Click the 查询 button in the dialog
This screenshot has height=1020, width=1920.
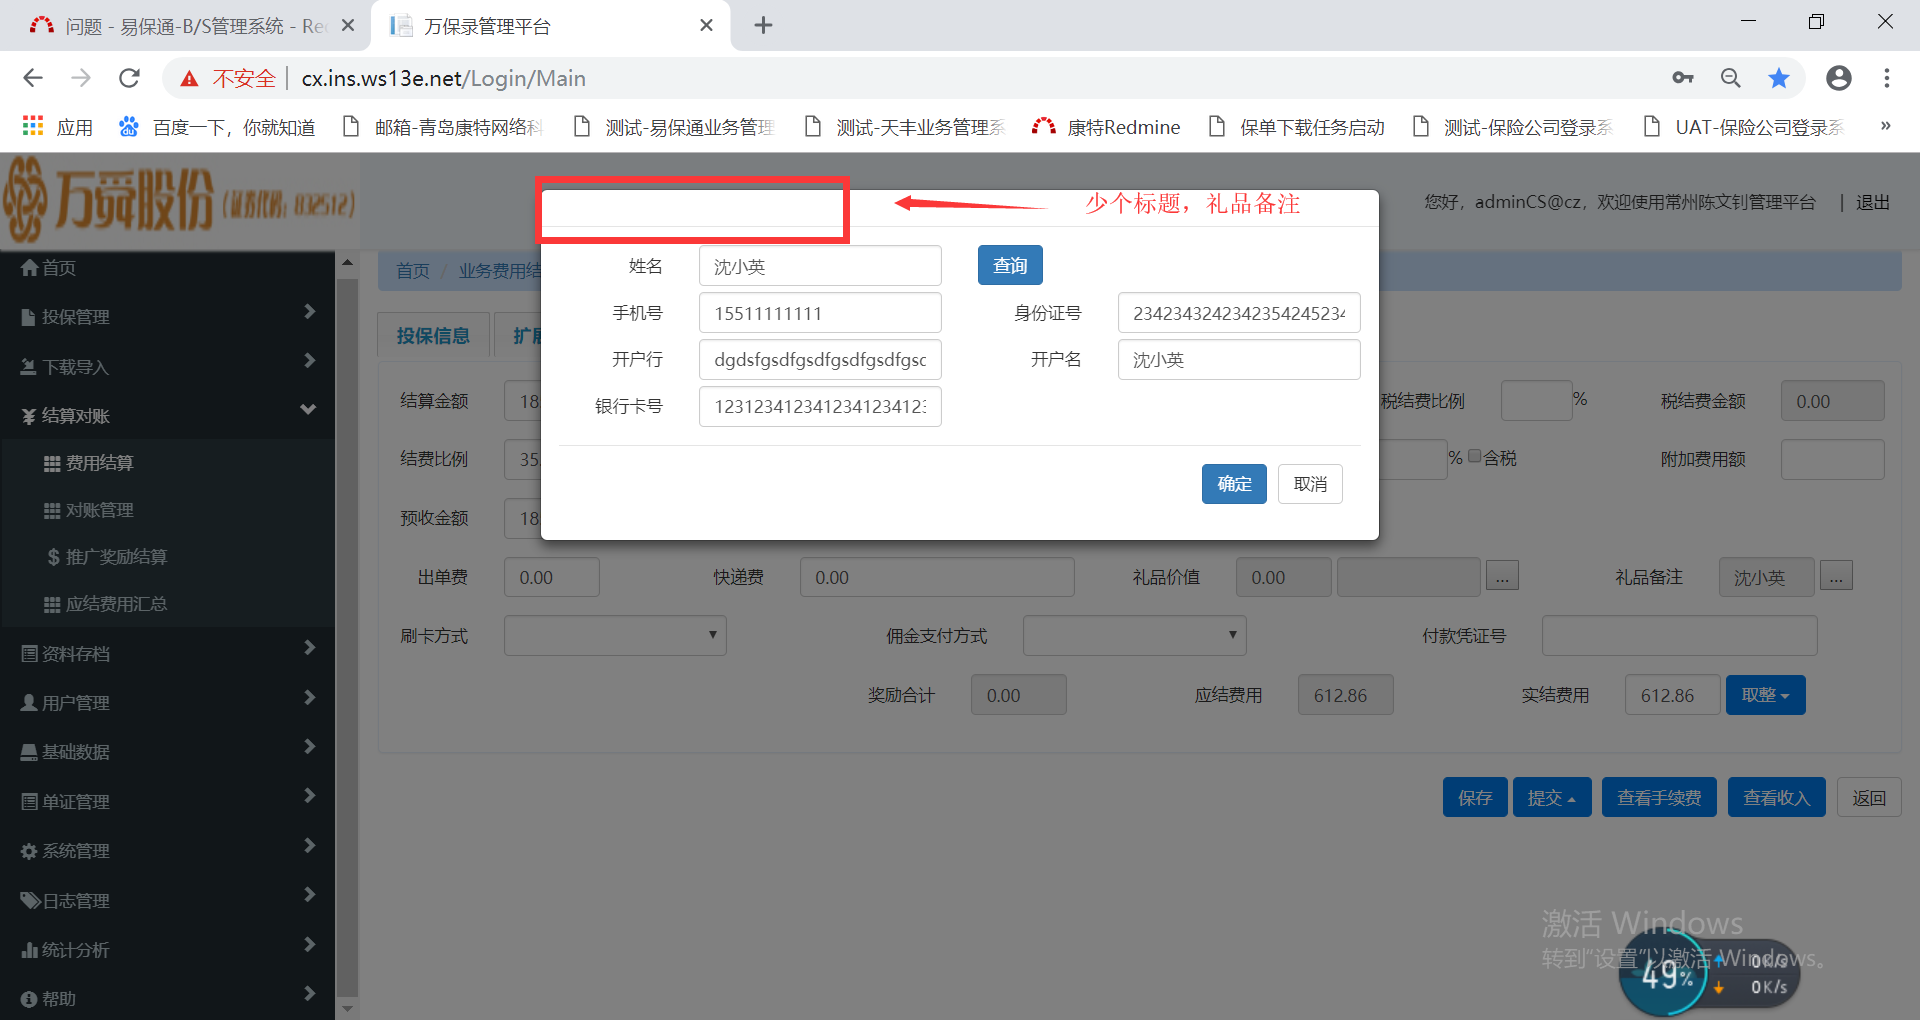click(x=1010, y=265)
